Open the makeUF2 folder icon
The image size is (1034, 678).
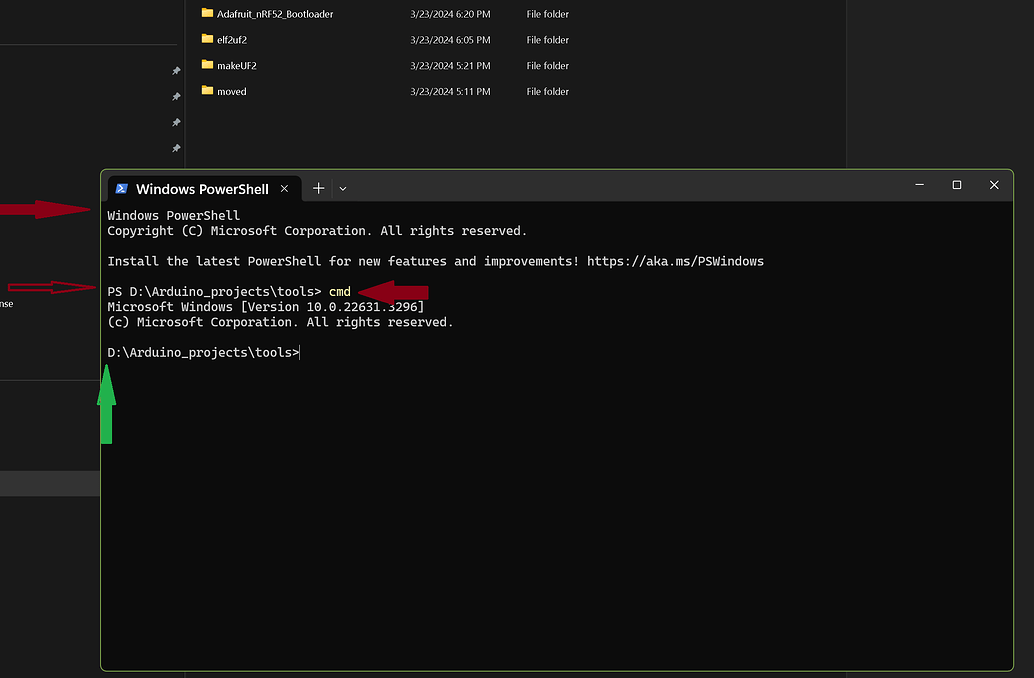point(205,65)
